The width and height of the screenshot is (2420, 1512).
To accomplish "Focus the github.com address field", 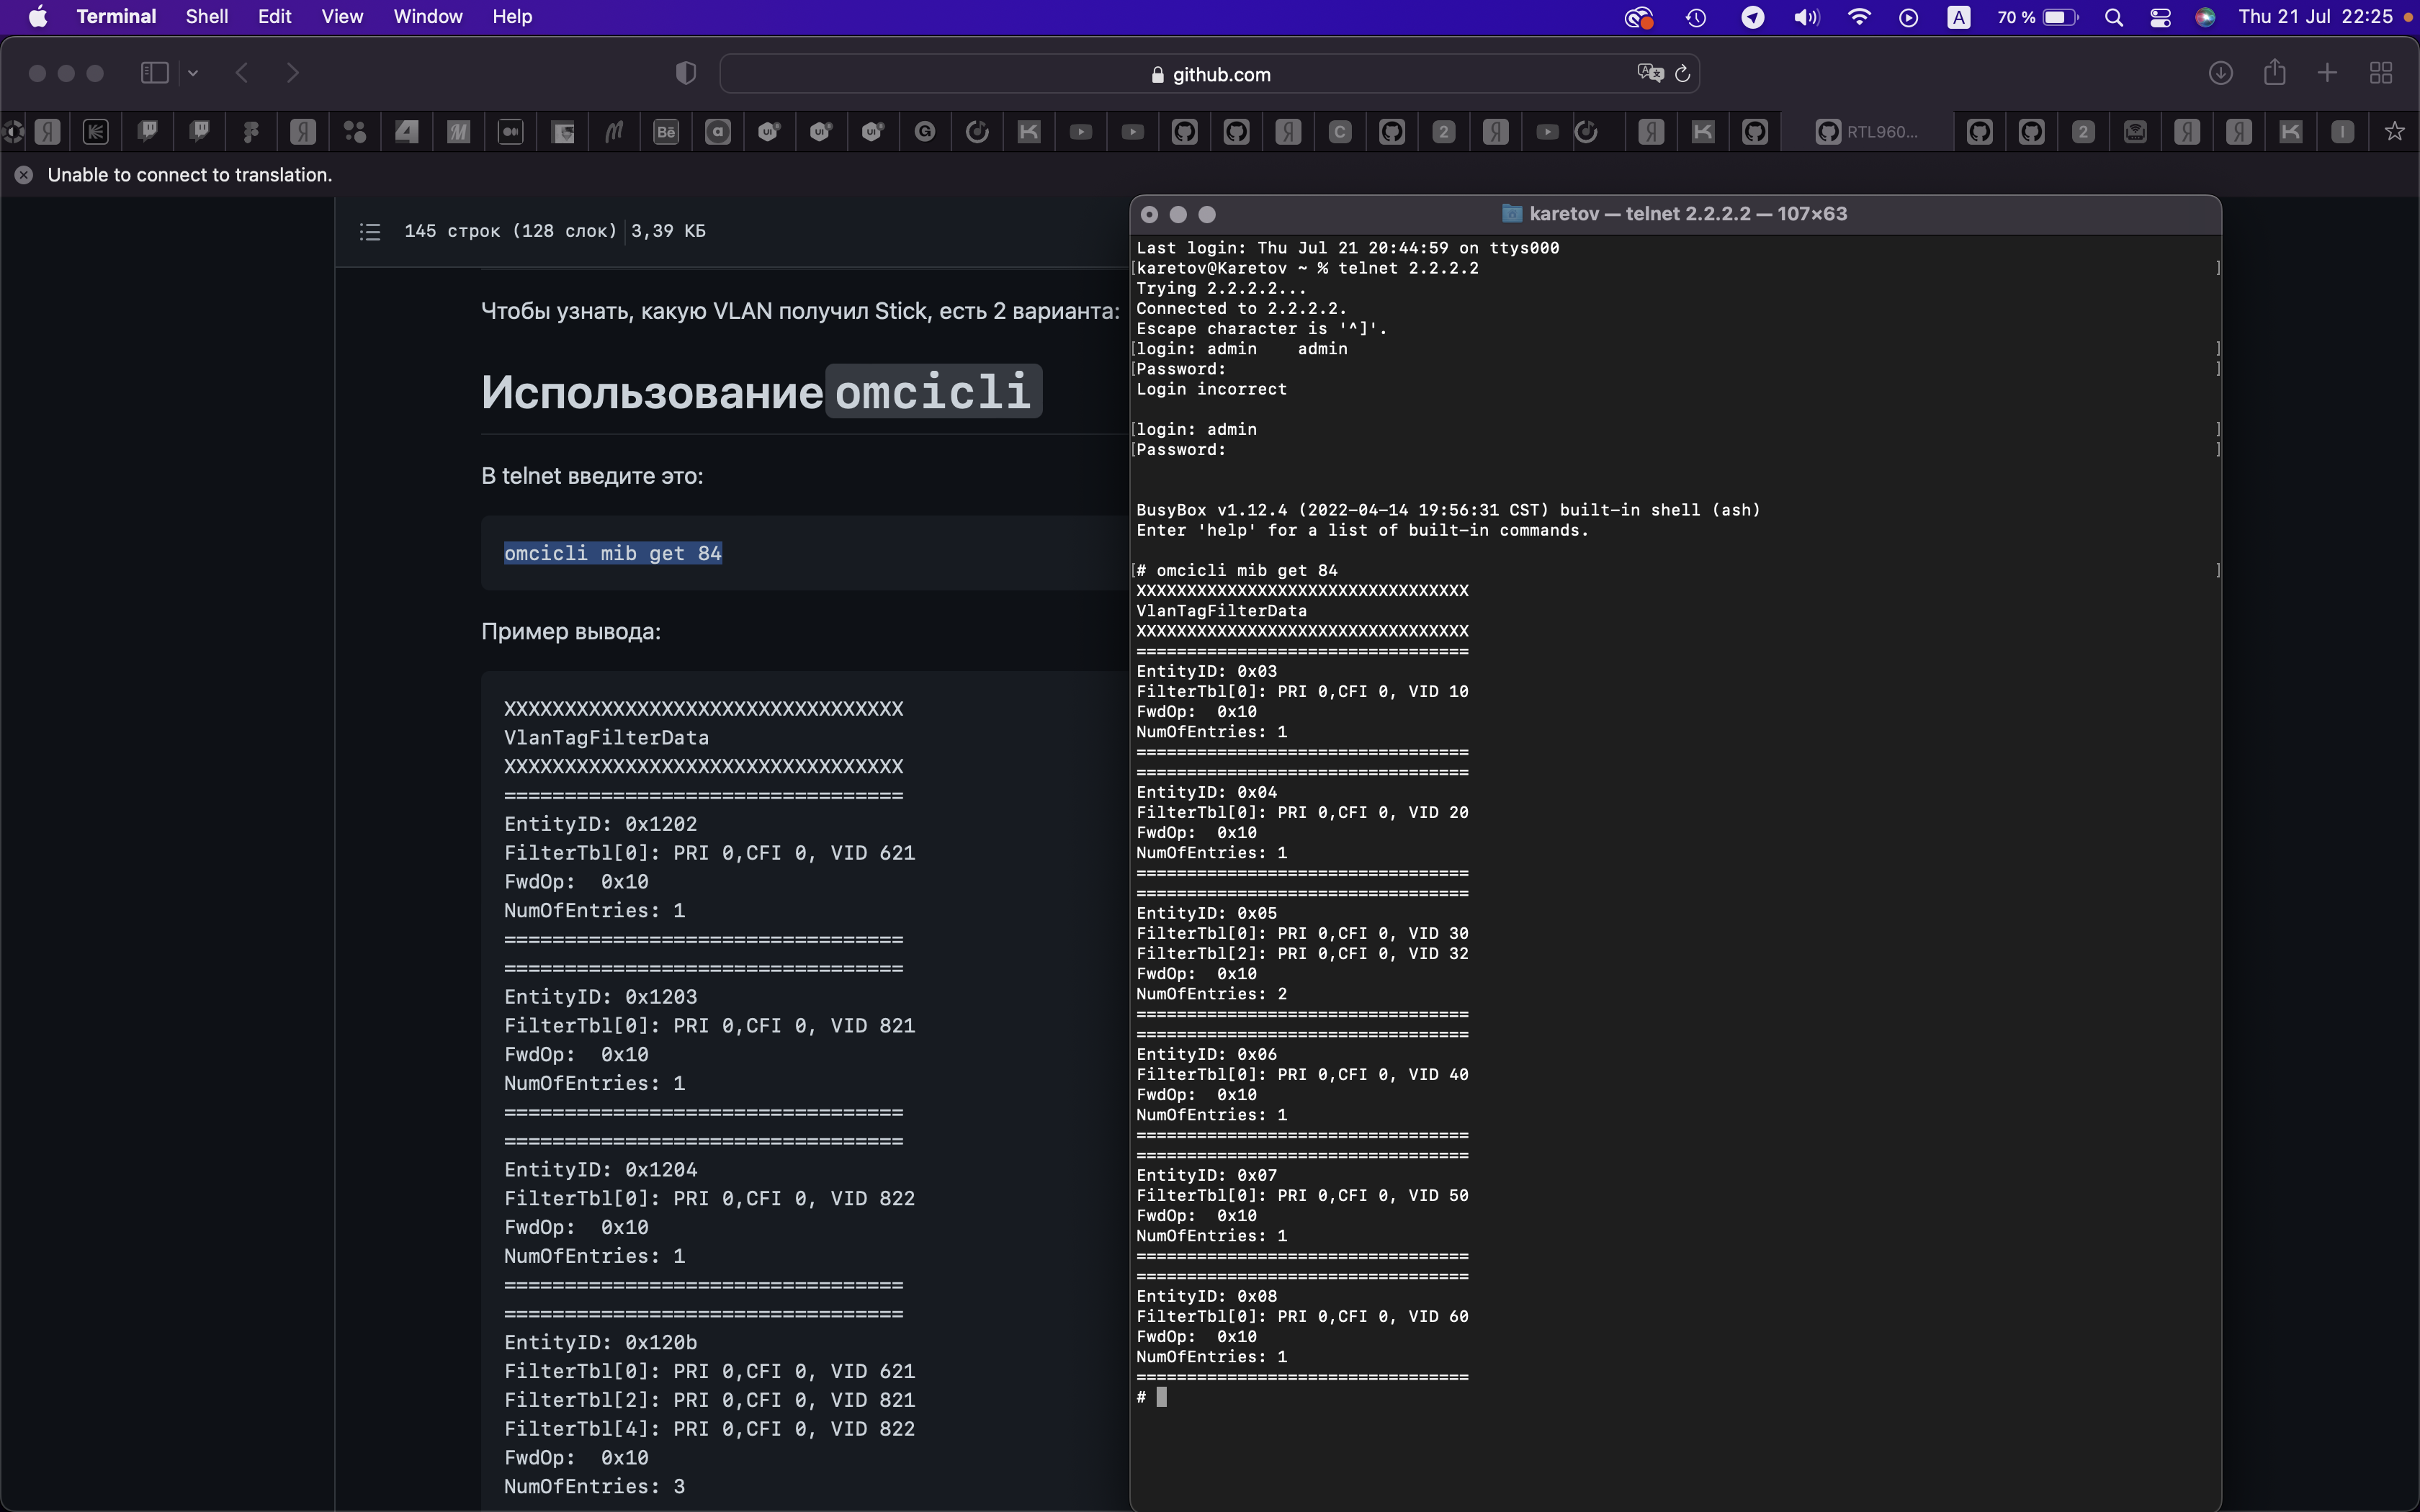I will 1209,74.
